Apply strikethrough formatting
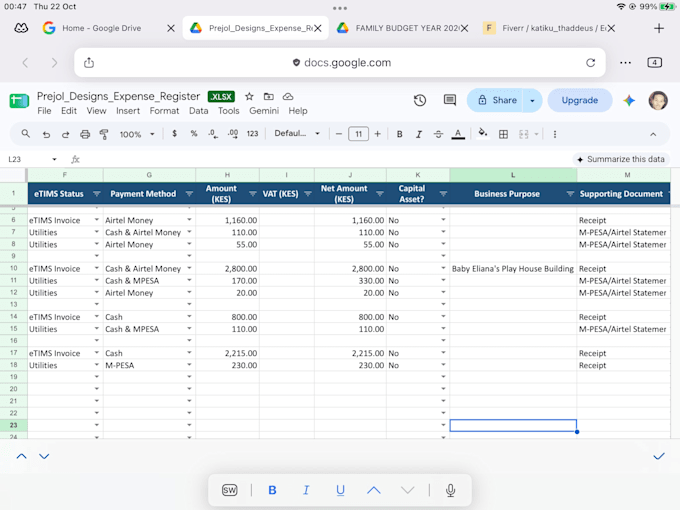This screenshot has height=510, width=680. point(438,134)
